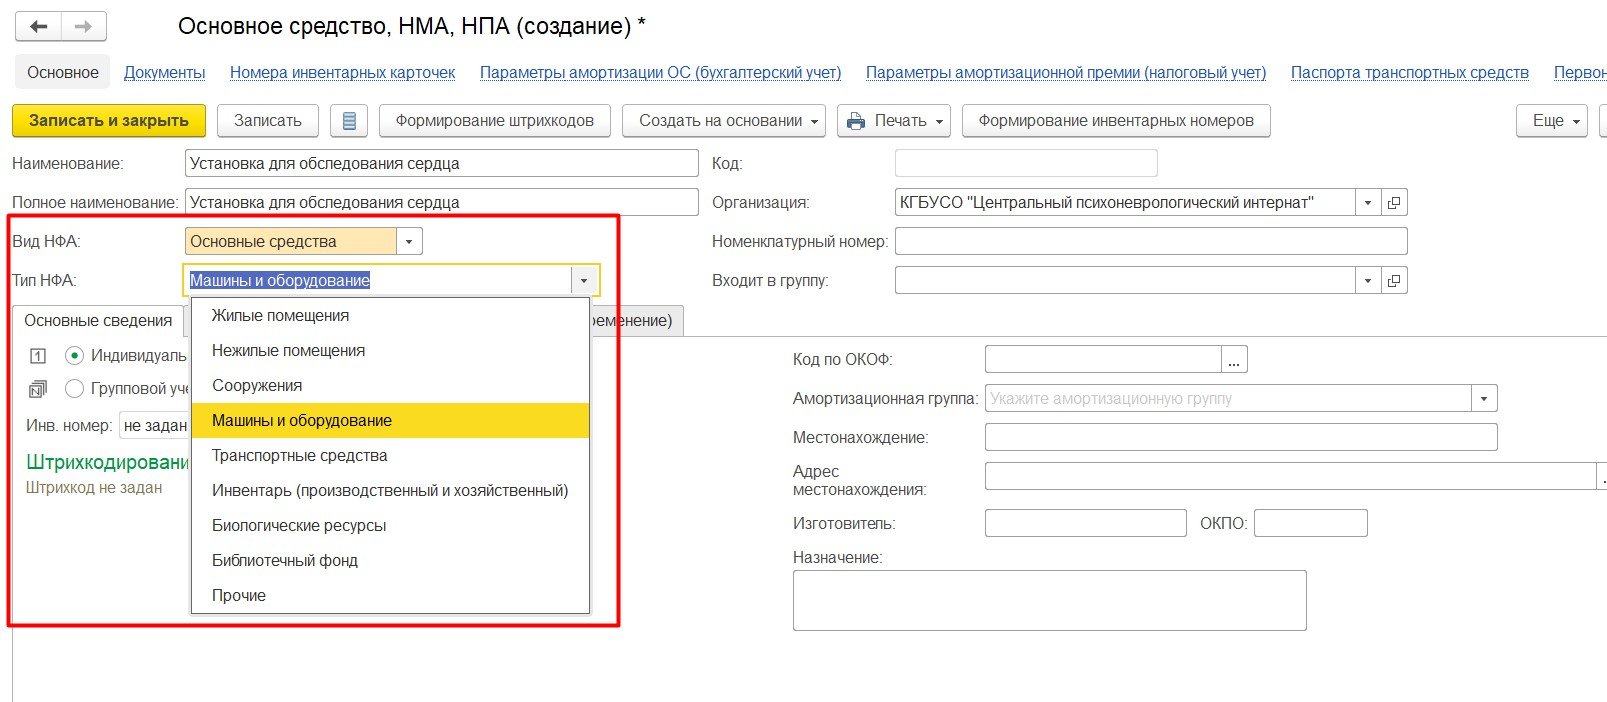Click the Записать button
Image resolution: width=1607 pixels, height=702 pixels.
point(268,121)
